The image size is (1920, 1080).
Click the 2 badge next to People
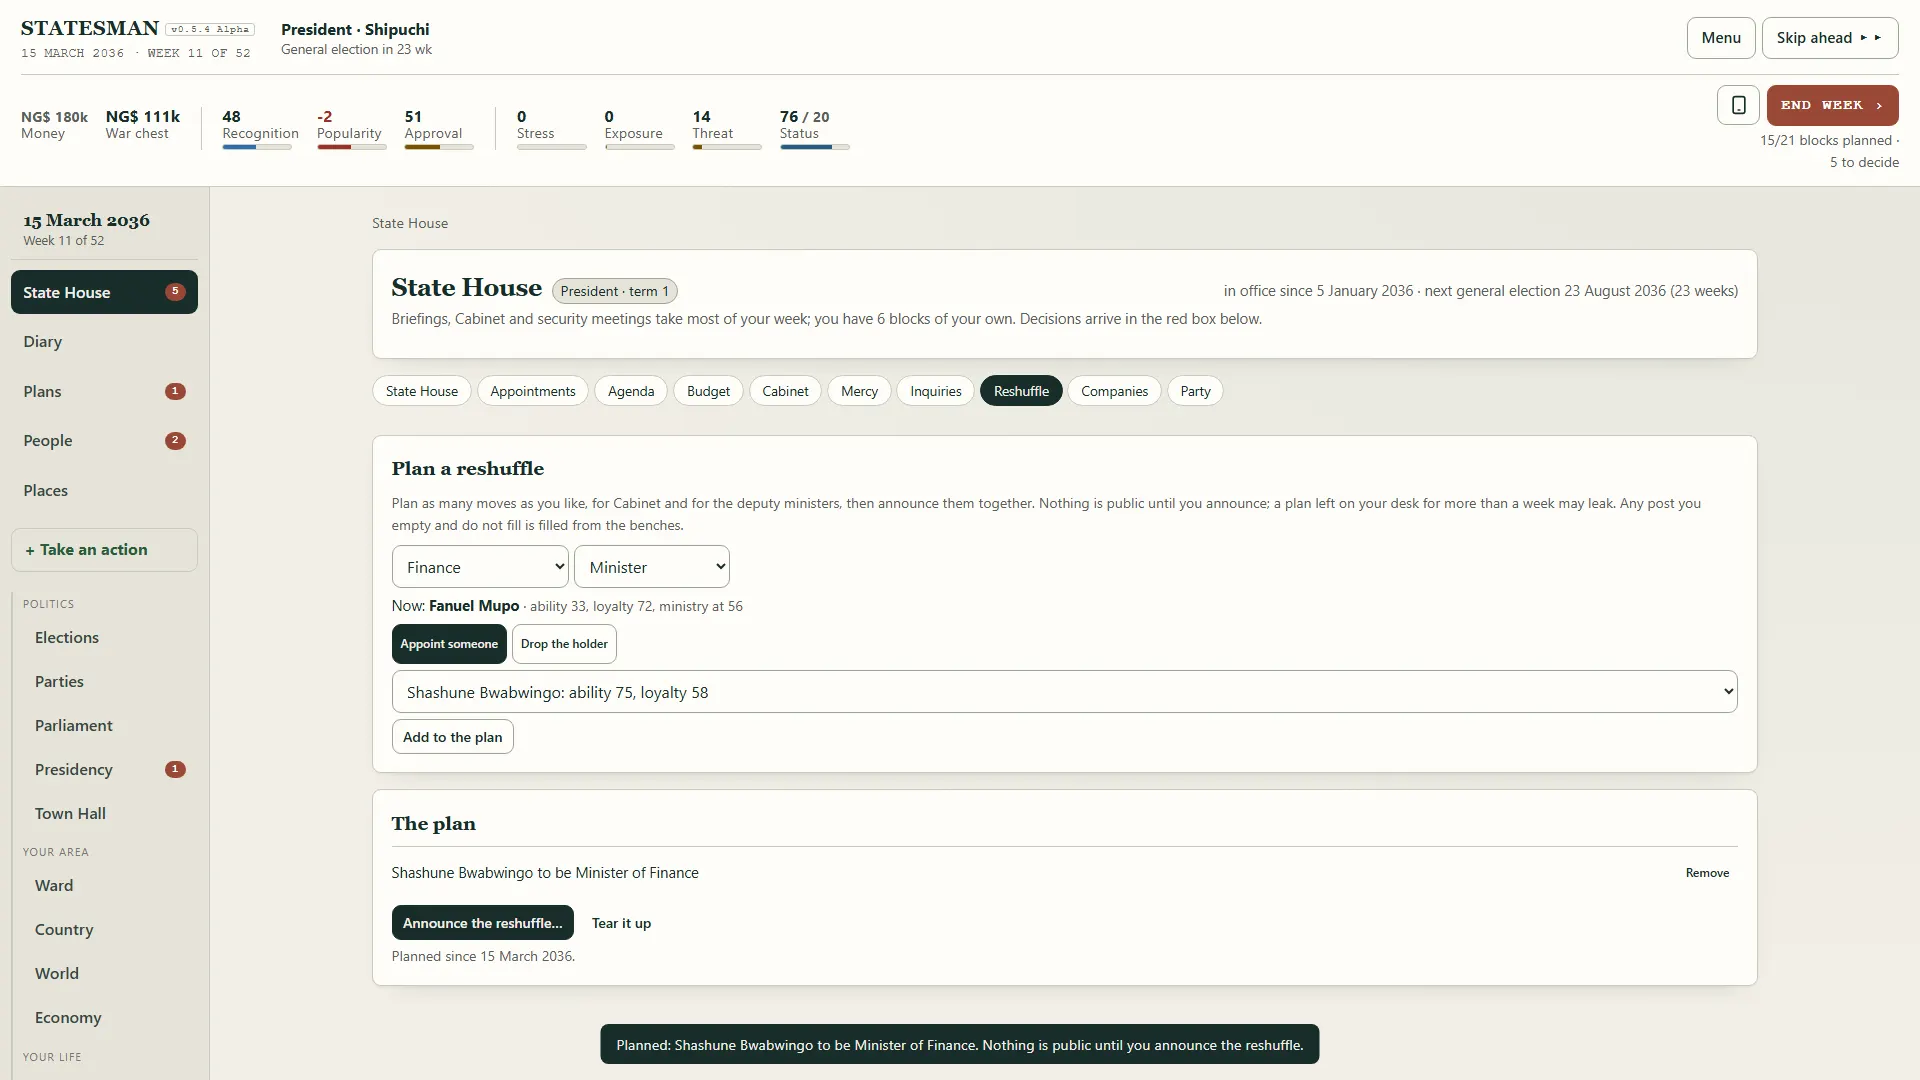pyautogui.click(x=175, y=440)
